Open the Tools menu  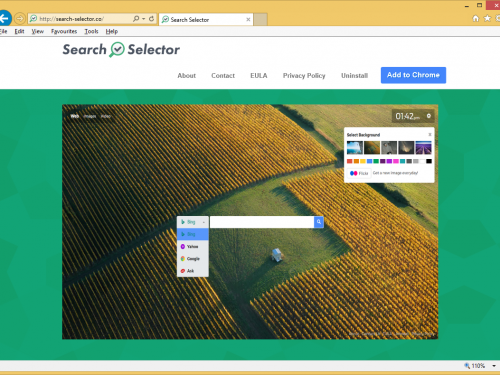(91, 31)
